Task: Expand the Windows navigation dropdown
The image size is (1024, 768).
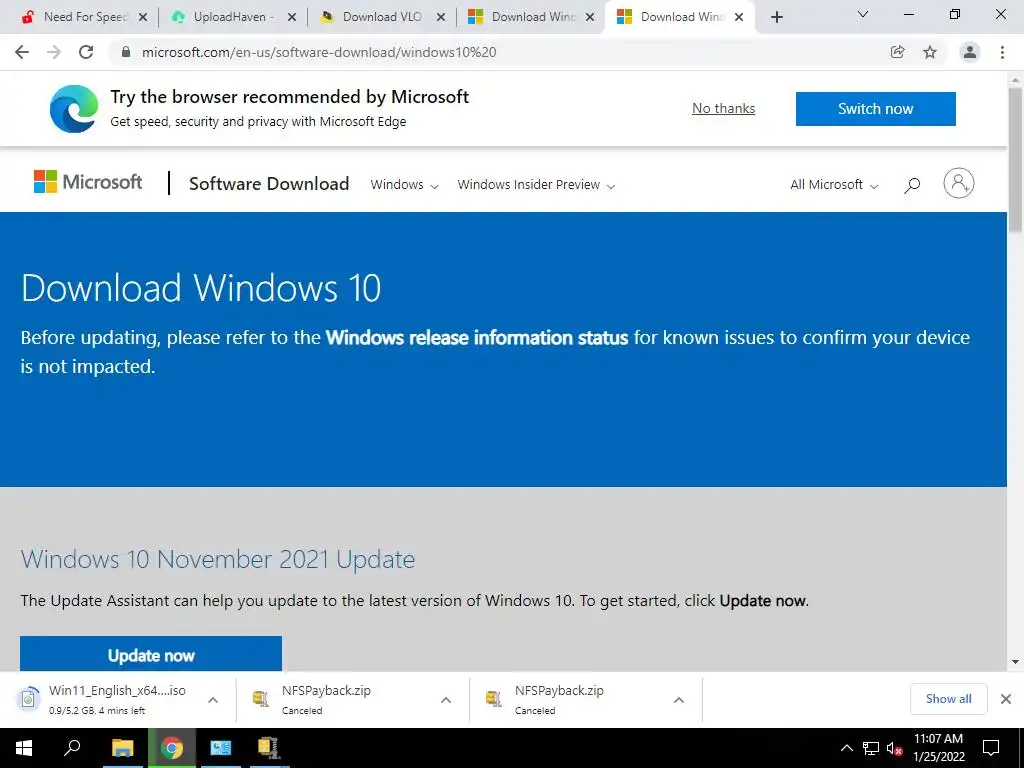Action: 404,185
